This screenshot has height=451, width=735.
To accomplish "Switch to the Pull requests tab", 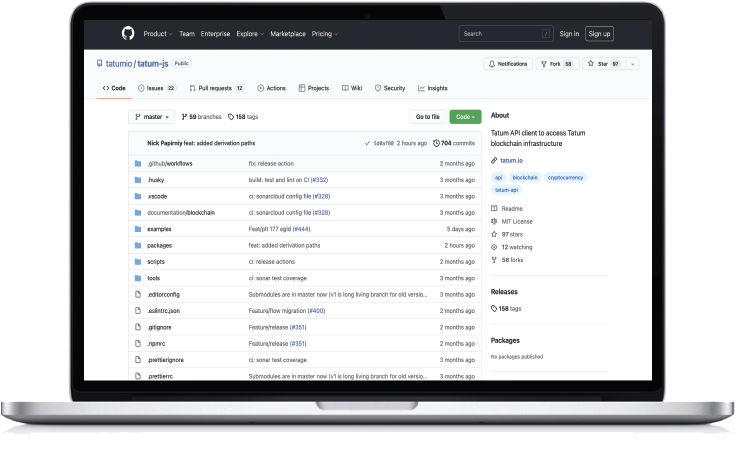I will tap(217, 88).
